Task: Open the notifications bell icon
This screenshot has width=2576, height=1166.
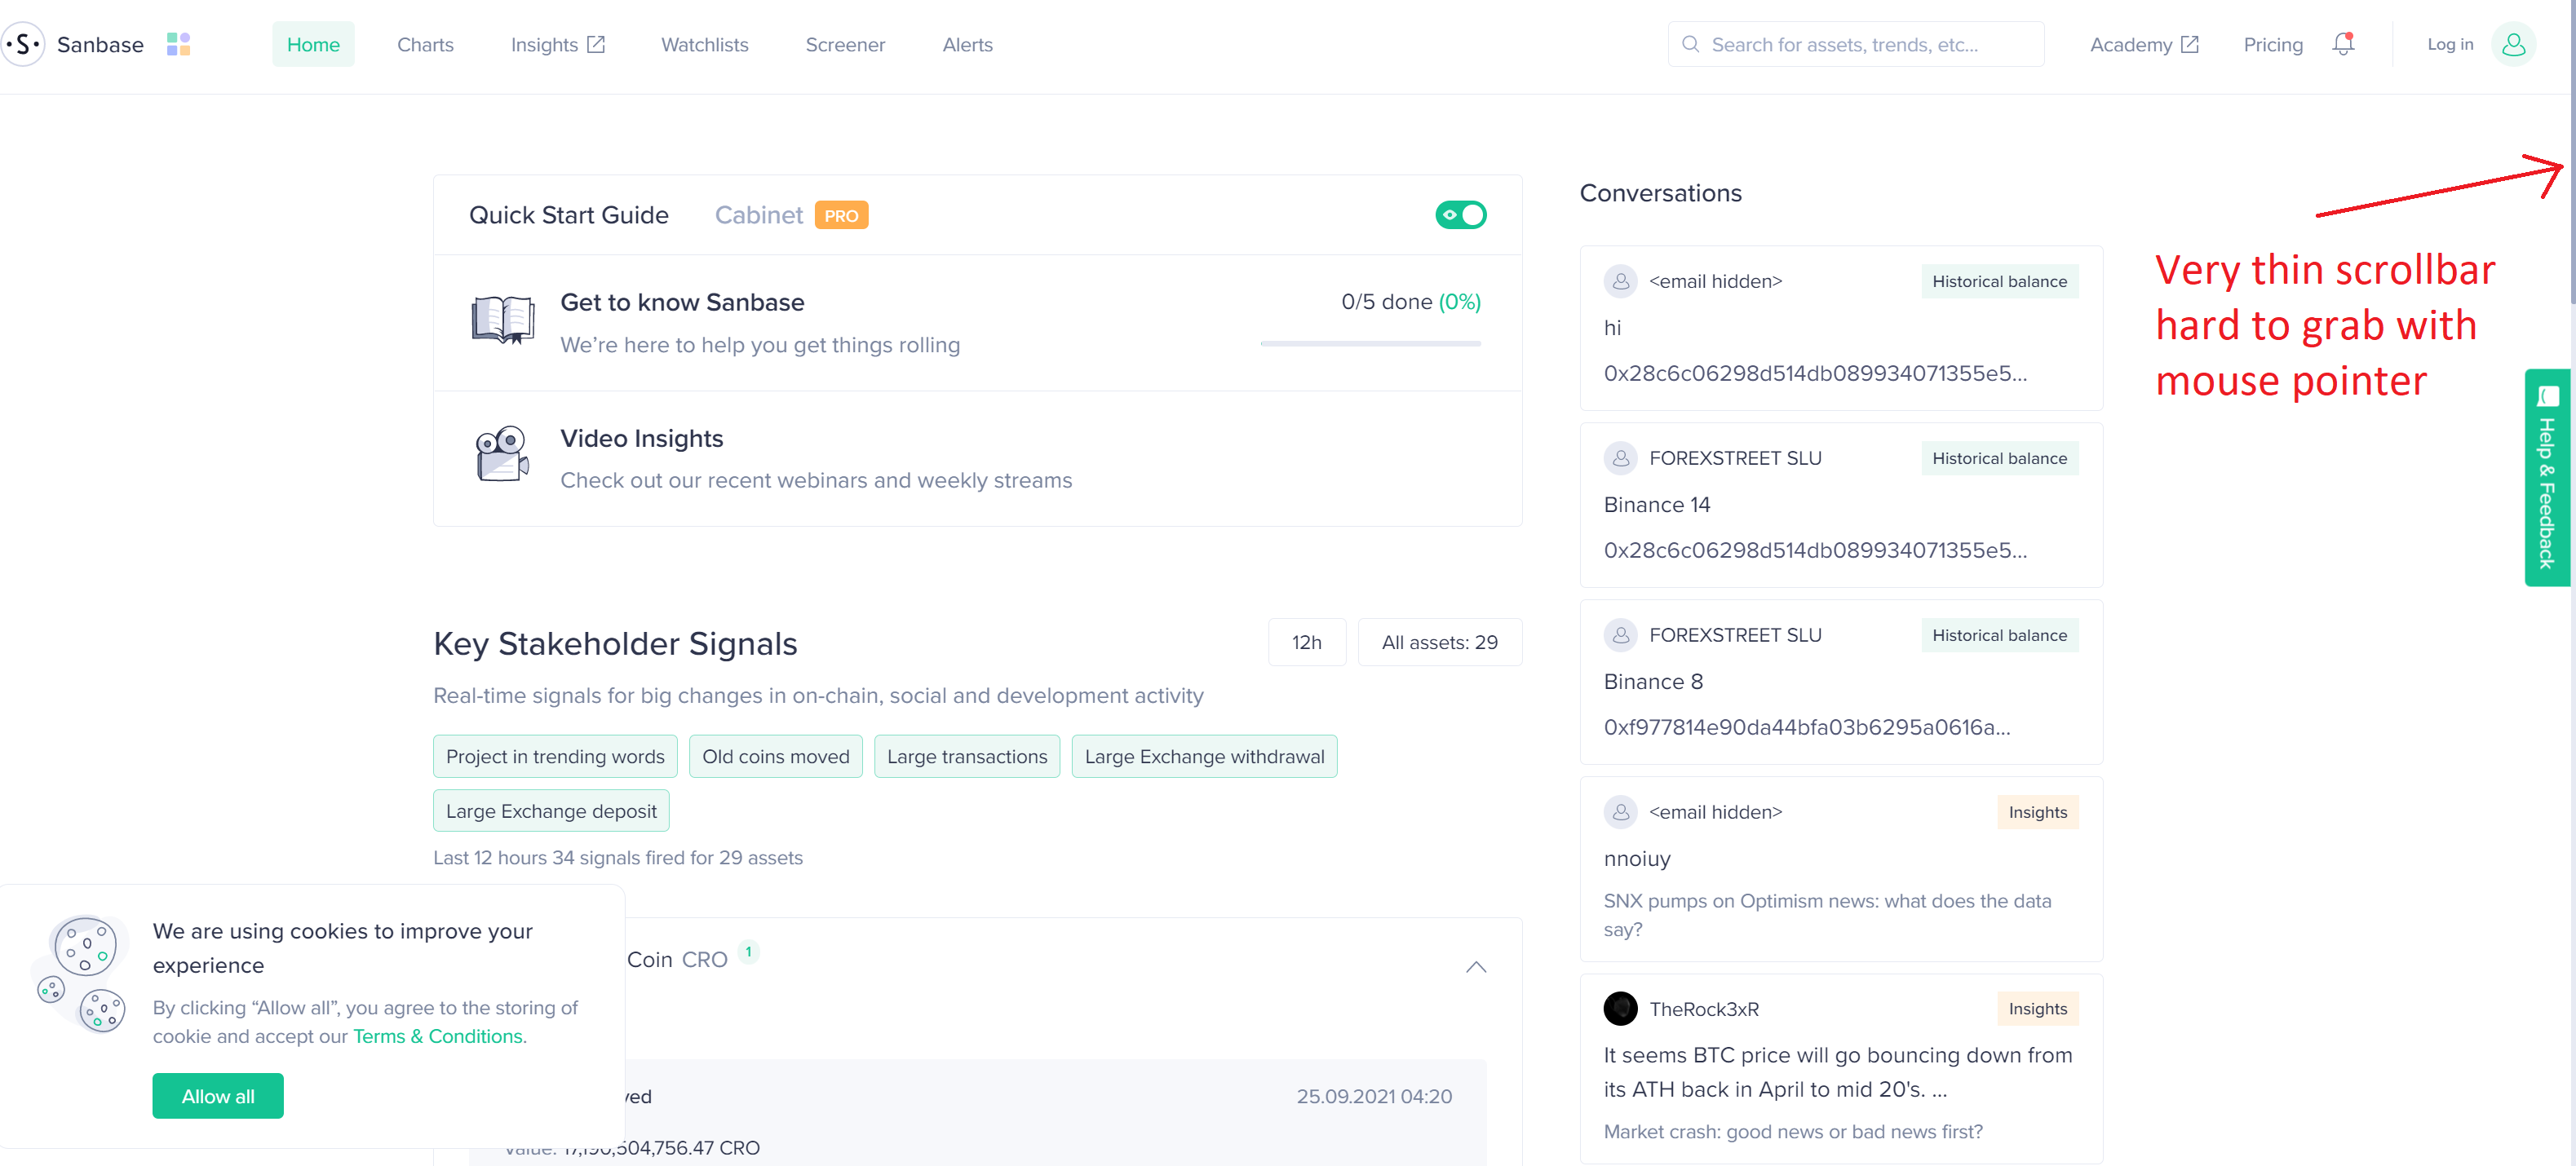Action: click(x=2343, y=44)
